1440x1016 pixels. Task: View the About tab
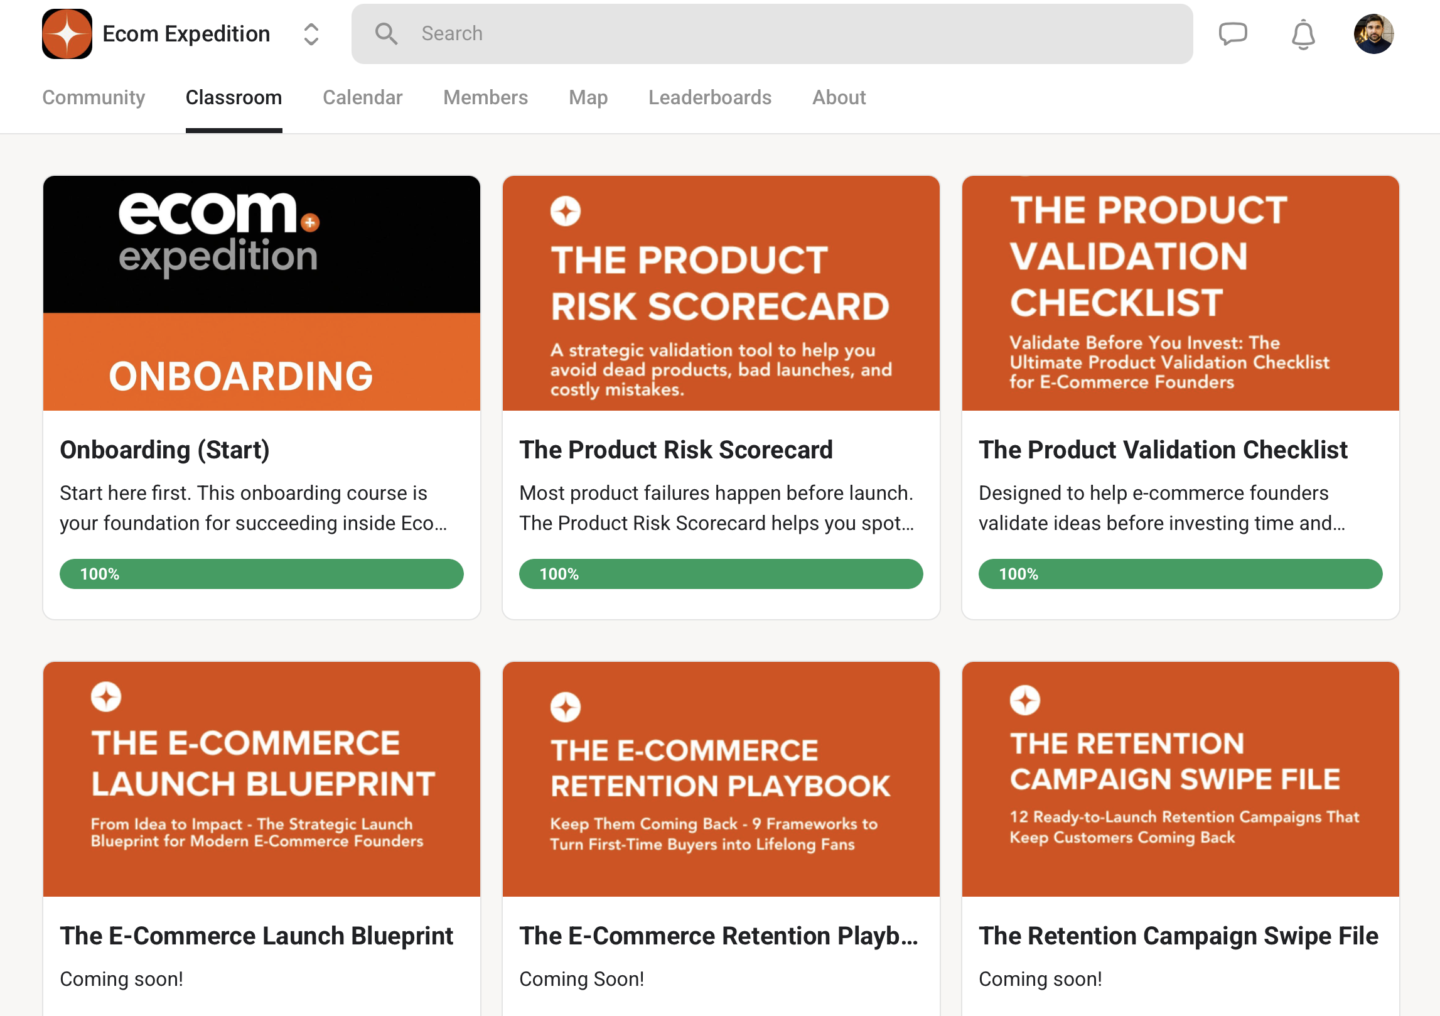839,98
